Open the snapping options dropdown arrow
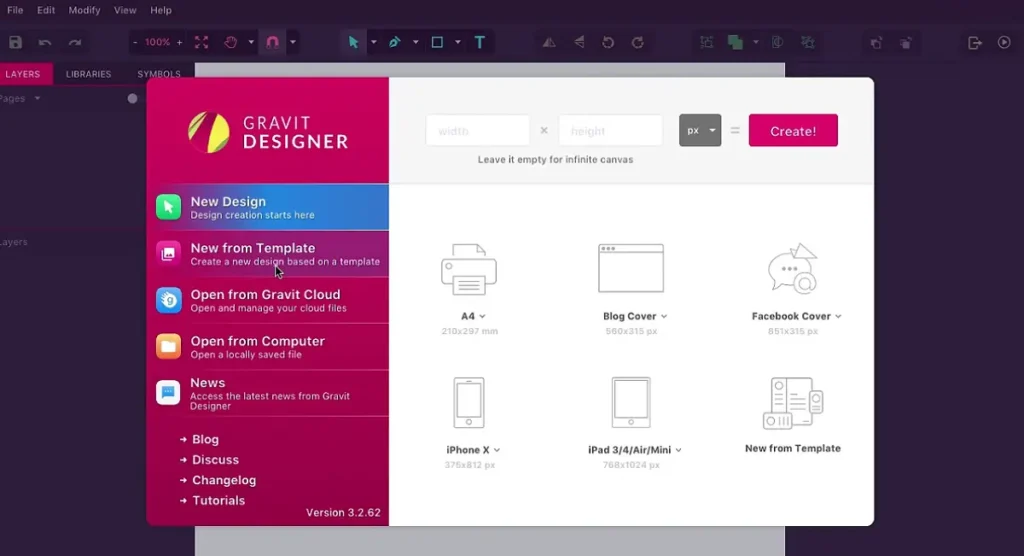Image resolution: width=1024 pixels, height=556 pixels. (x=293, y=42)
